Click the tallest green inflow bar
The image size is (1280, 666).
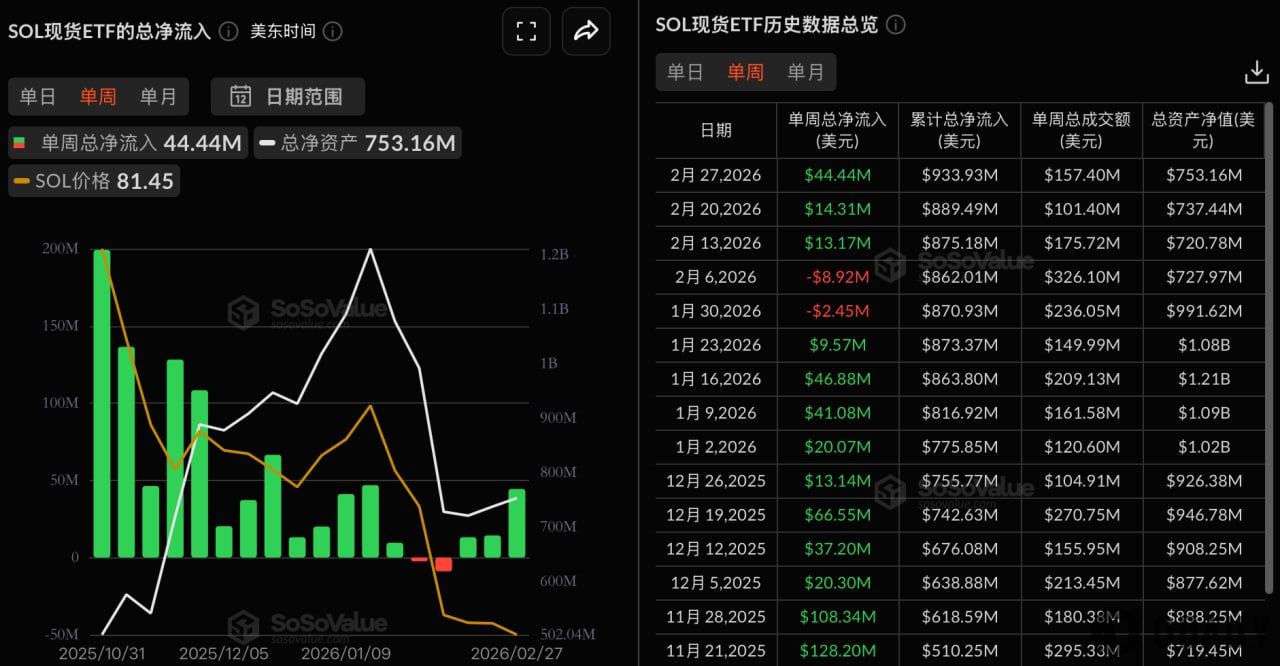click(x=100, y=400)
